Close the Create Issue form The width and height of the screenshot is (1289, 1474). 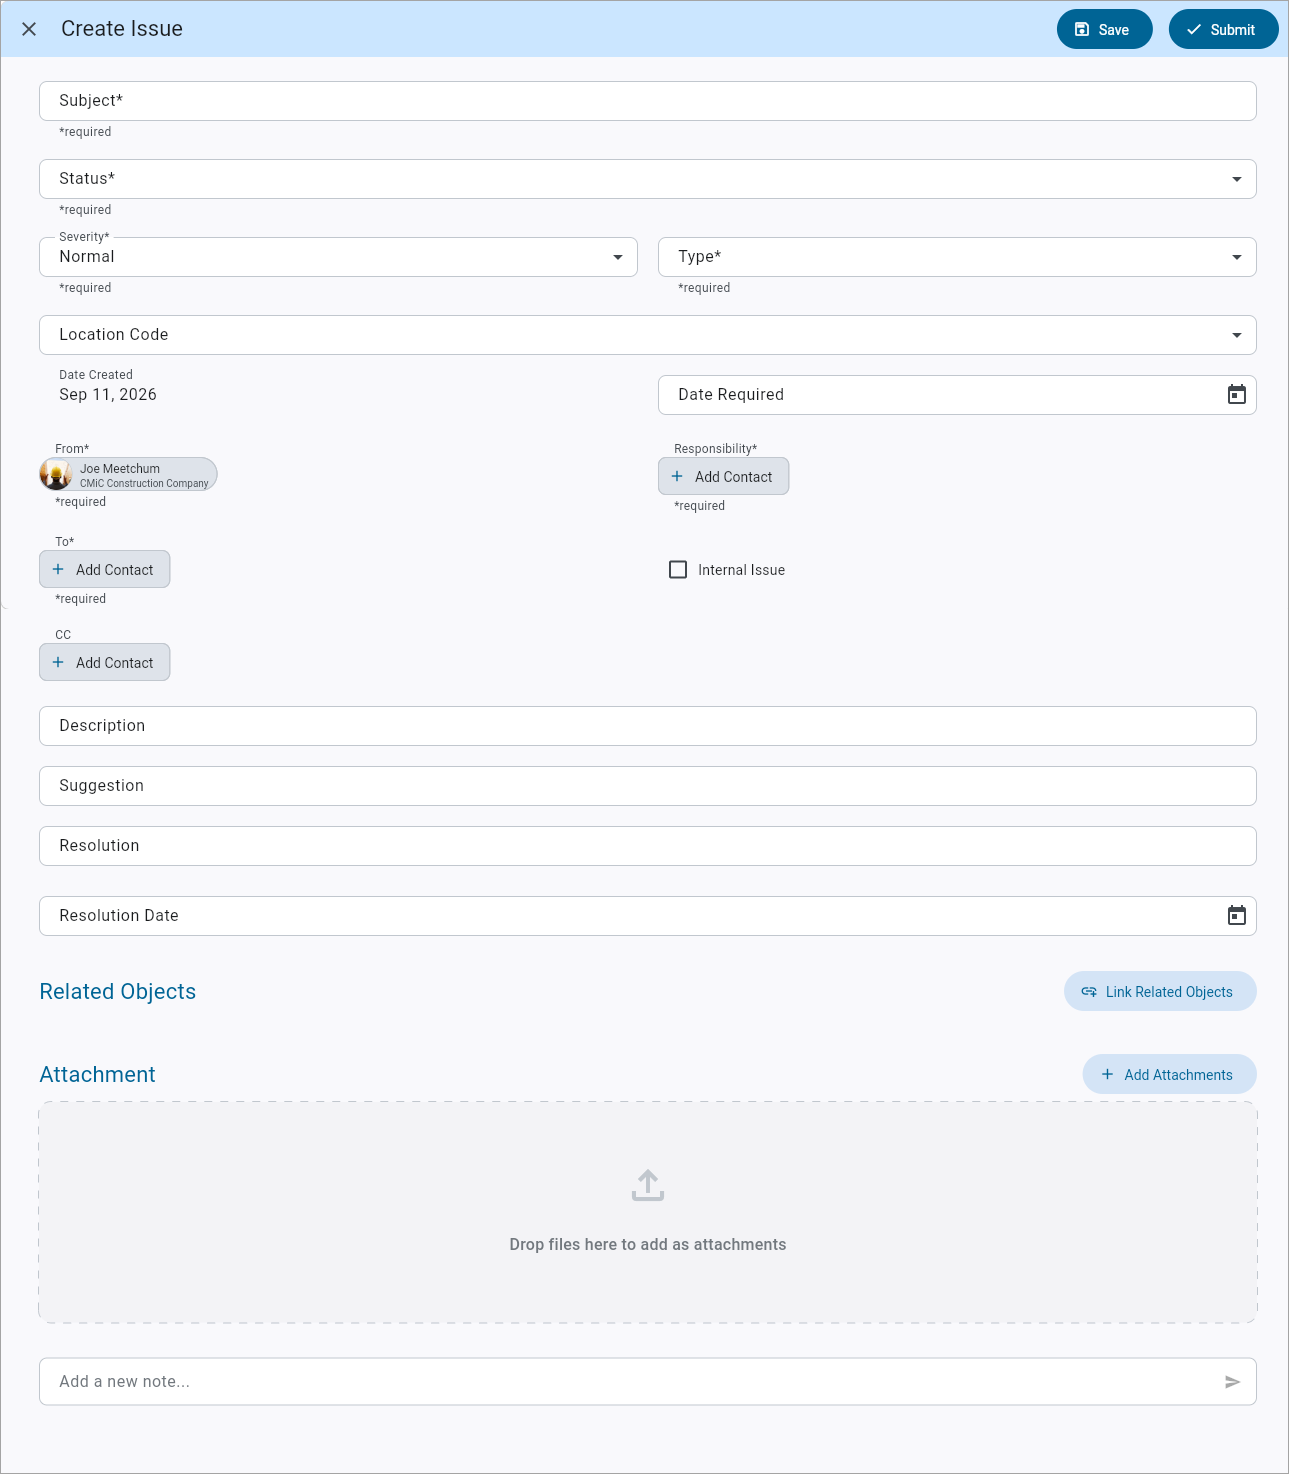29,29
